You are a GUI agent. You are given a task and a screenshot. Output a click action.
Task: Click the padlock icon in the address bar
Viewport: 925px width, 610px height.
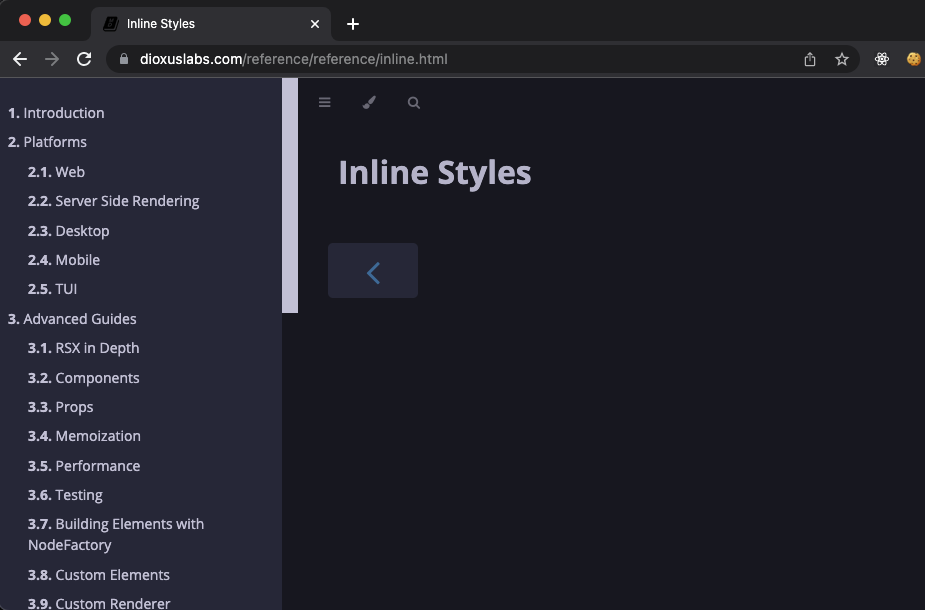[x=122, y=59]
